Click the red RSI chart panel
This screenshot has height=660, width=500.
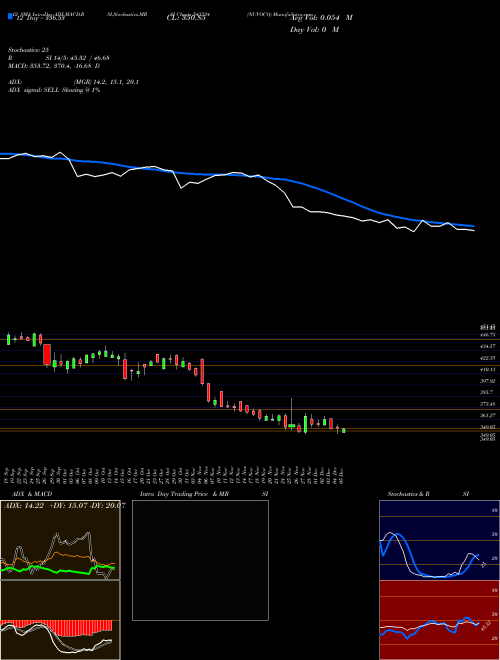click(439, 620)
